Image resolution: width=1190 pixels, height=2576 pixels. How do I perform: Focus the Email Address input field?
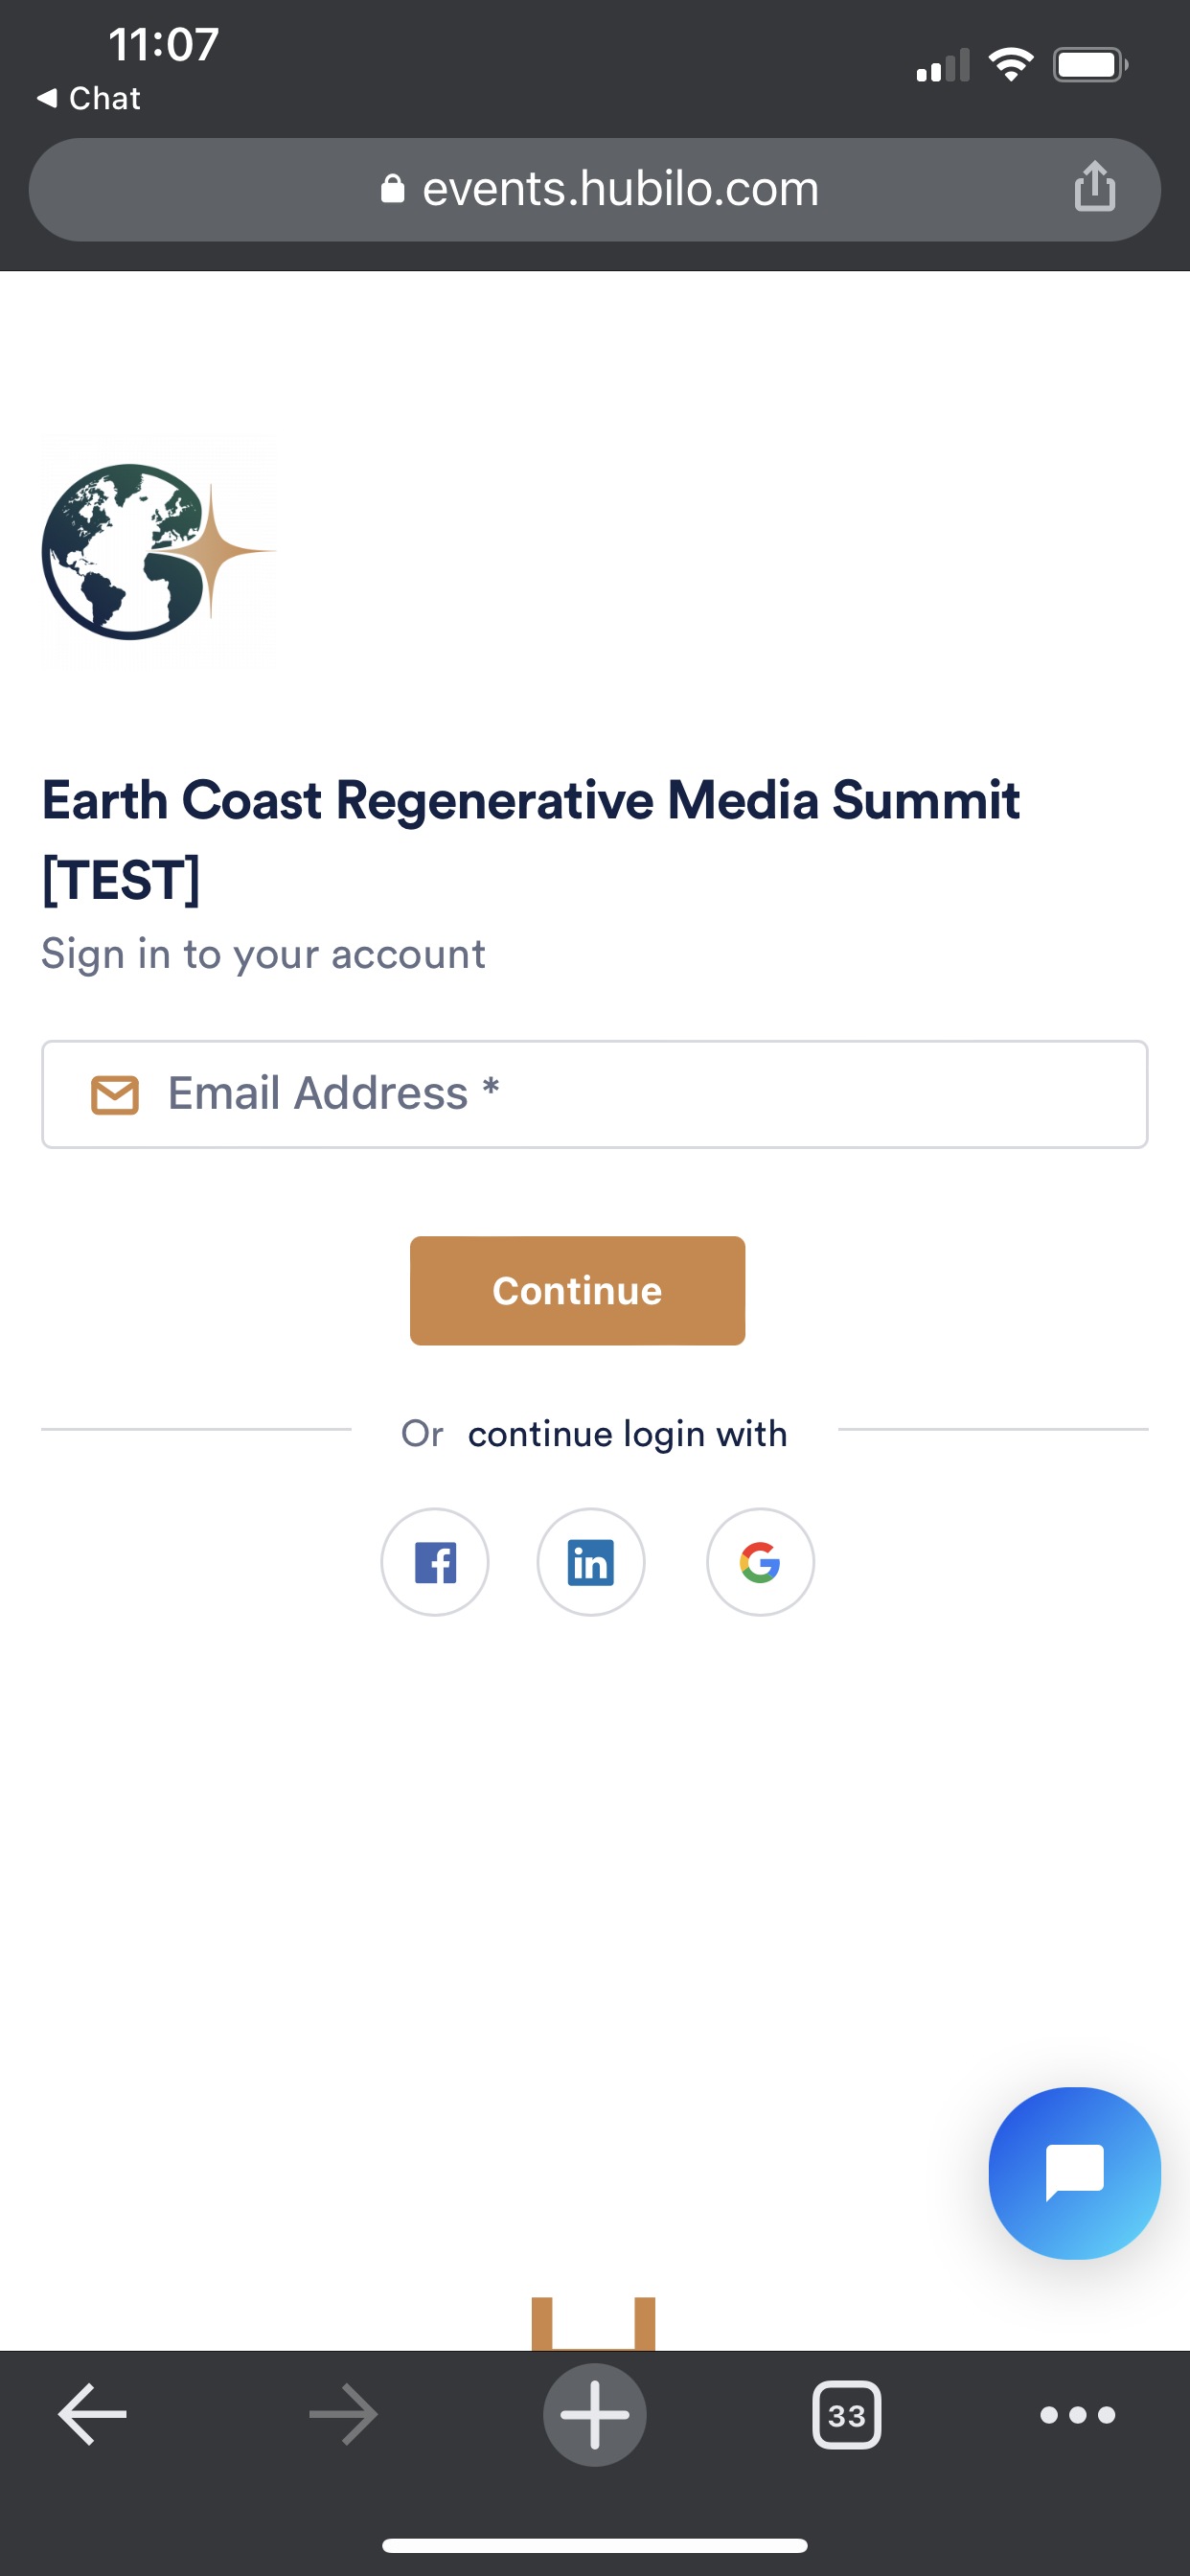(x=640, y=1094)
